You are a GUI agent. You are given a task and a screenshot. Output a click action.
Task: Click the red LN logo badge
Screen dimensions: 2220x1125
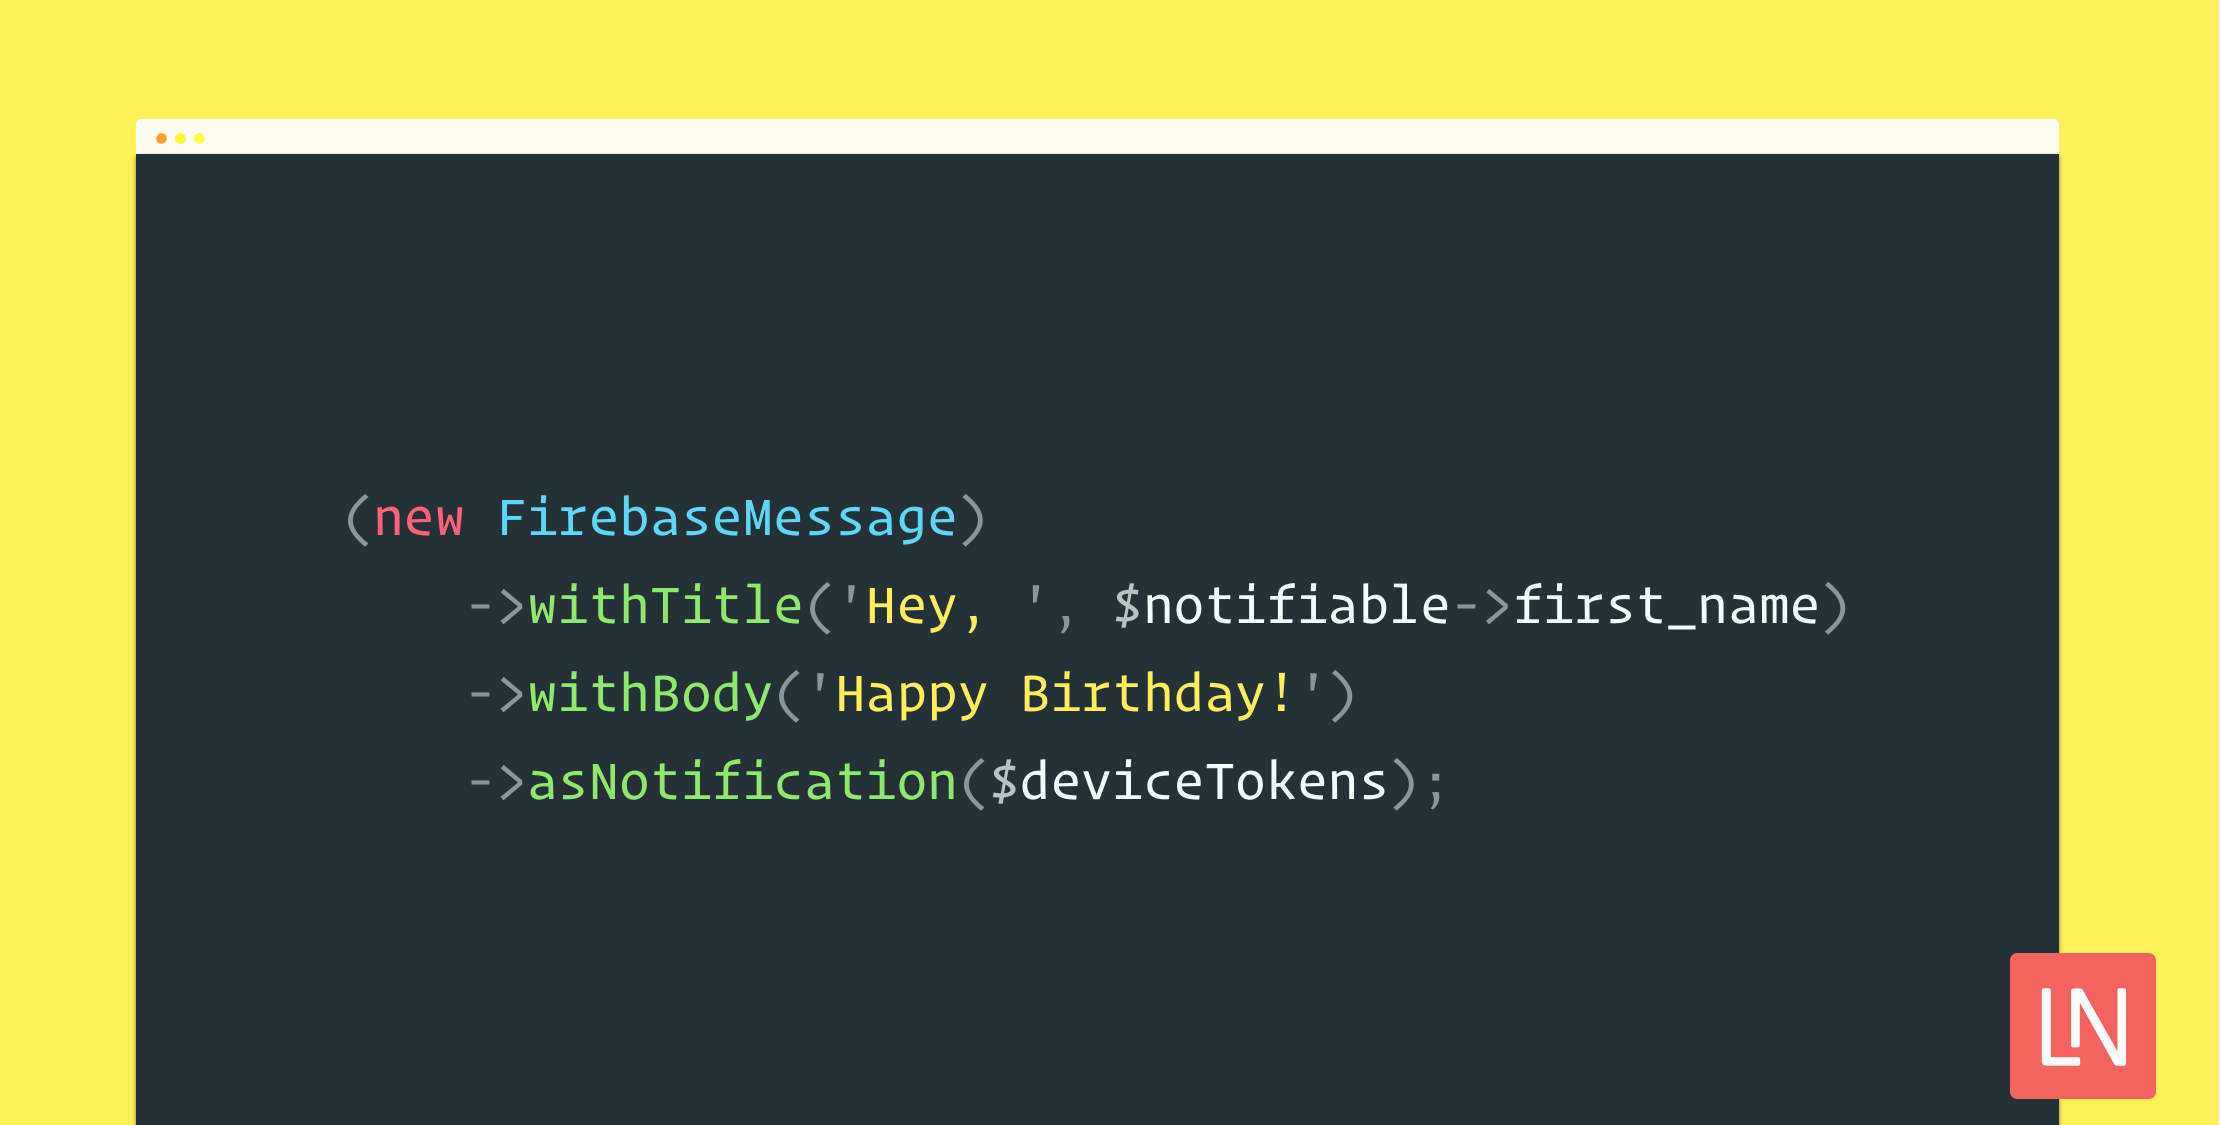2082,1025
